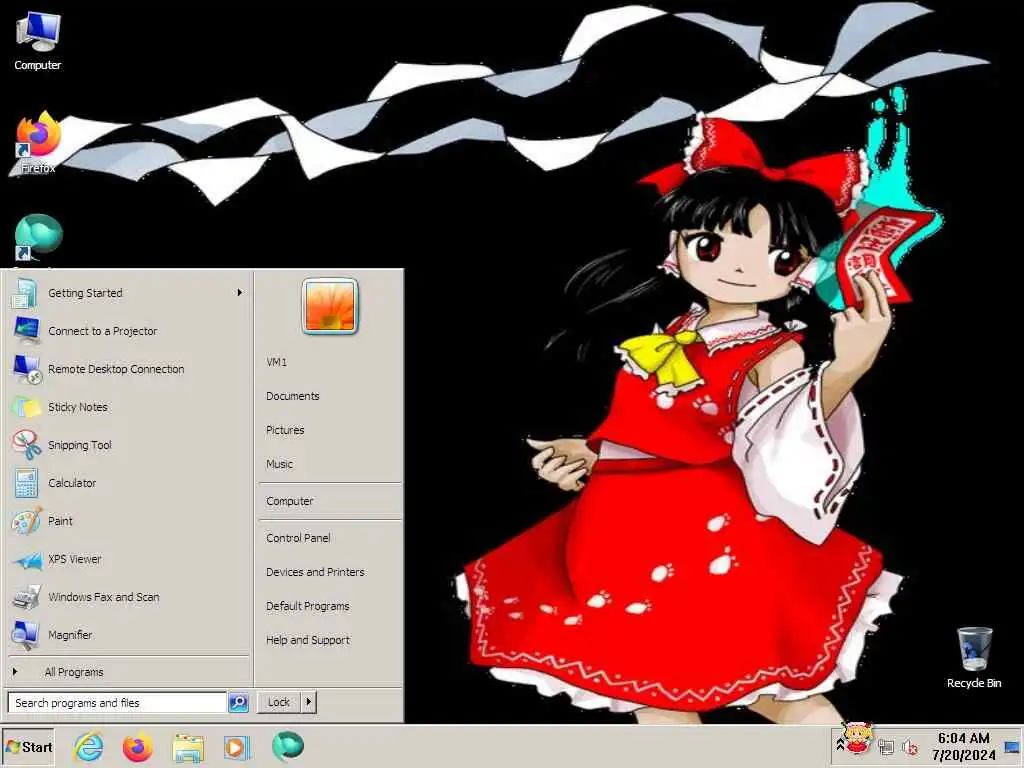Open the Recycle Bin on the desktop
The width and height of the screenshot is (1024, 768).
[x=974, y=657]
